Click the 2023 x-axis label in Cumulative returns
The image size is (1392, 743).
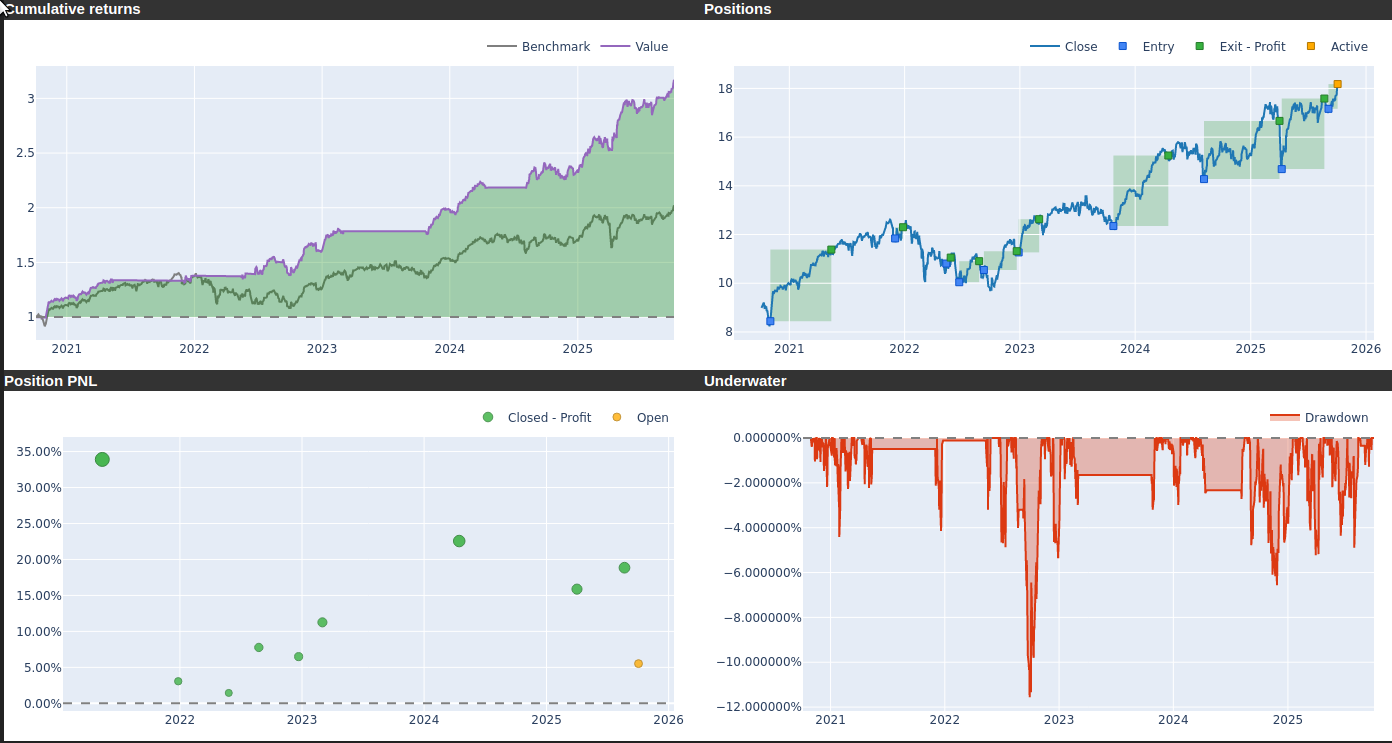322,349
